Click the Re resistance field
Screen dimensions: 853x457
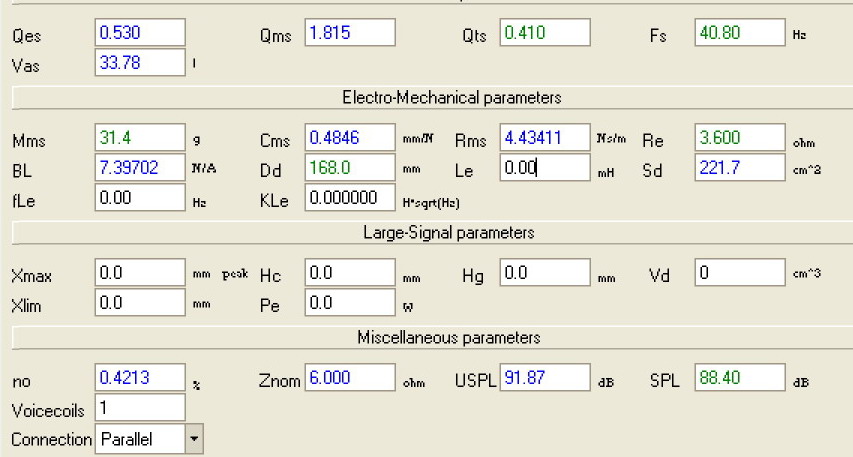(x=739, y=137)
